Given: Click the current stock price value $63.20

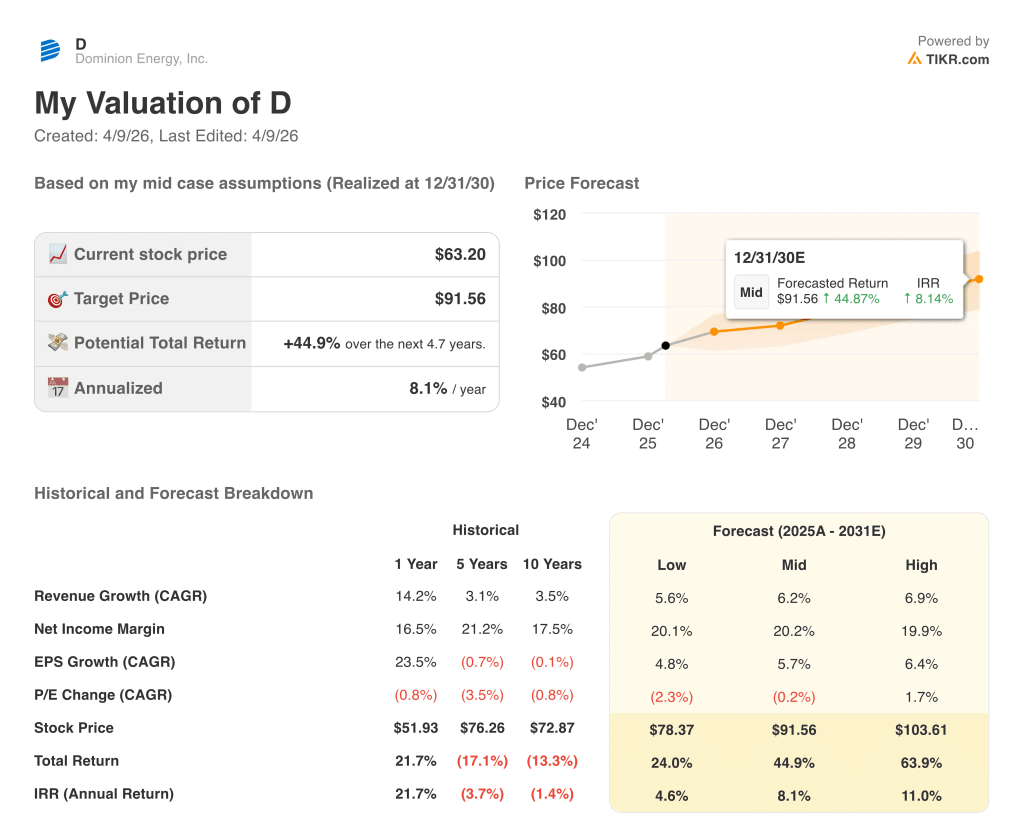Looking at the screenshot, I should (460, 254).
